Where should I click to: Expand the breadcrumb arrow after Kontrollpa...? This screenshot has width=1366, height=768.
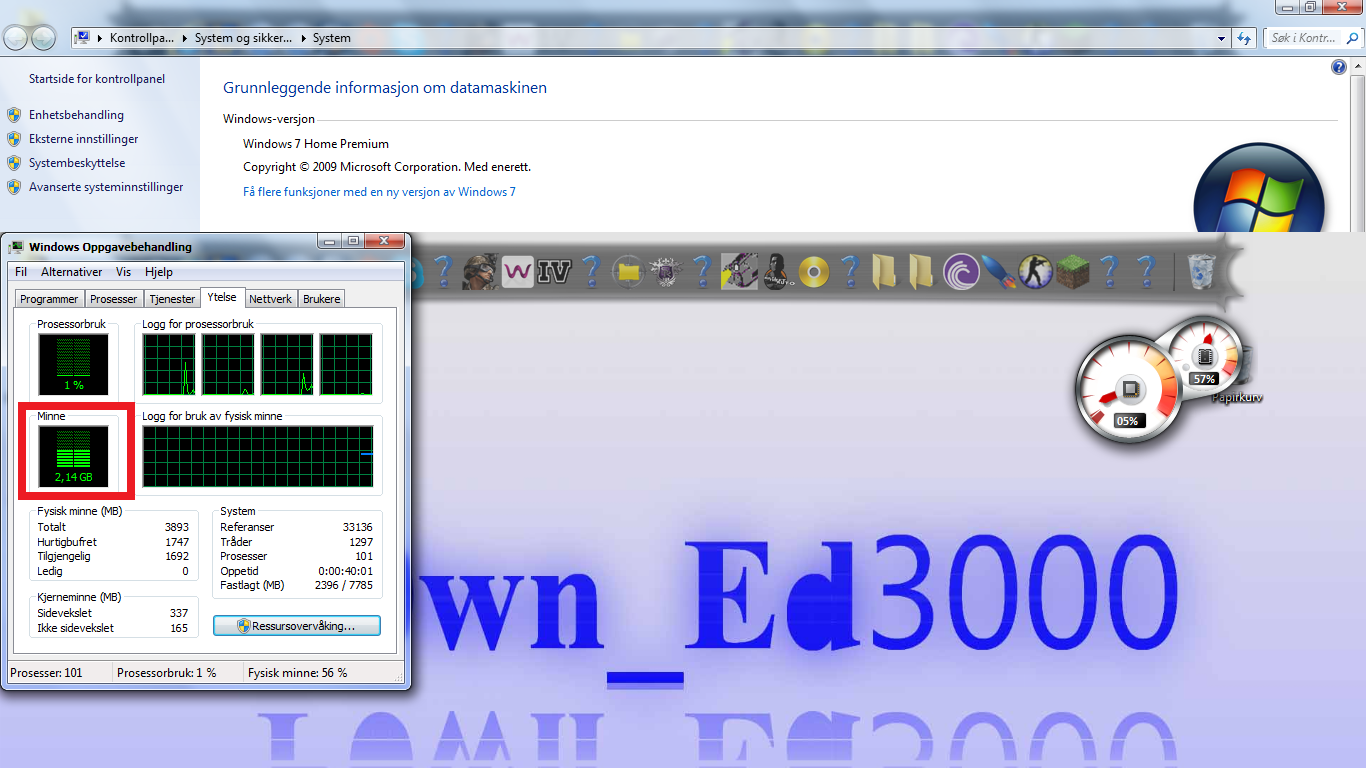184,38
